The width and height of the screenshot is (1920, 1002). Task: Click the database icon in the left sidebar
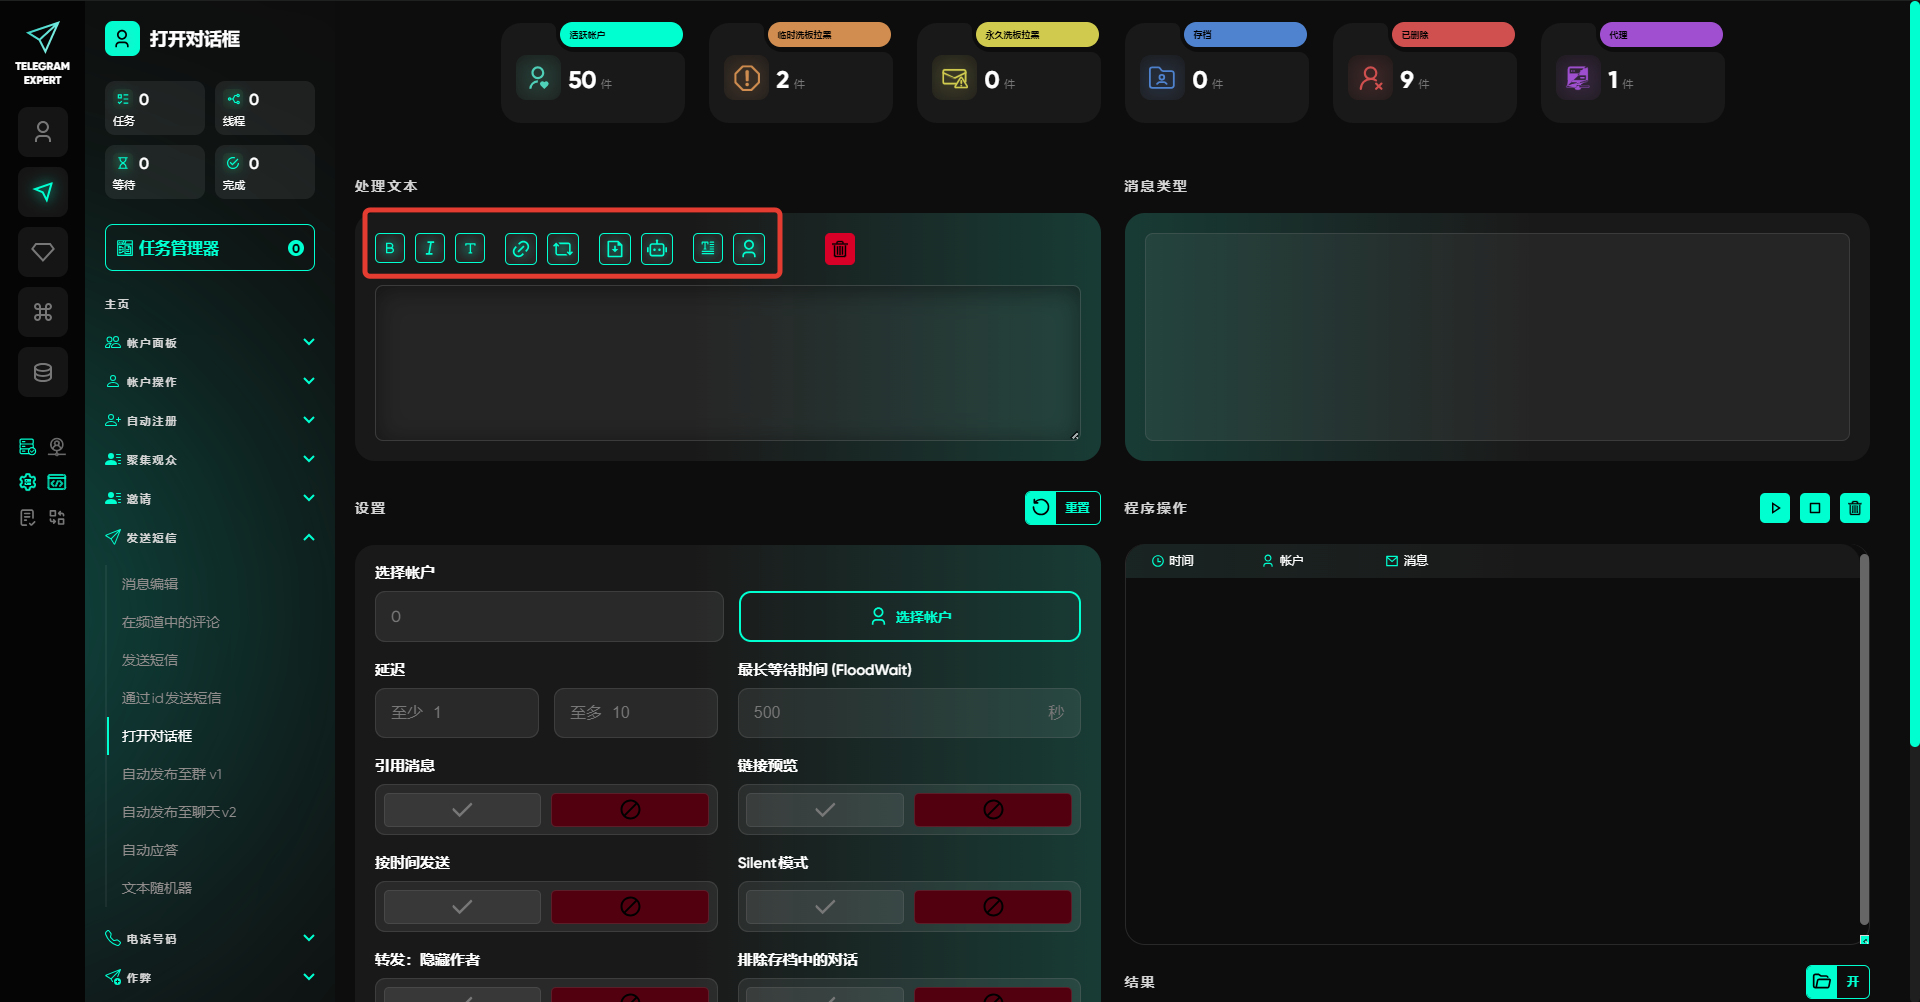43,372
